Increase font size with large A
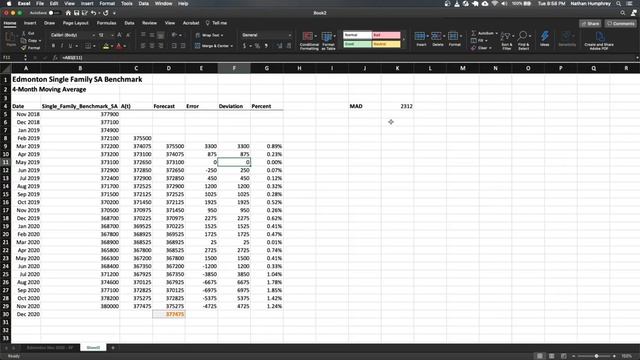The height and width of the screenshot is (360, 640). point(119,35)
